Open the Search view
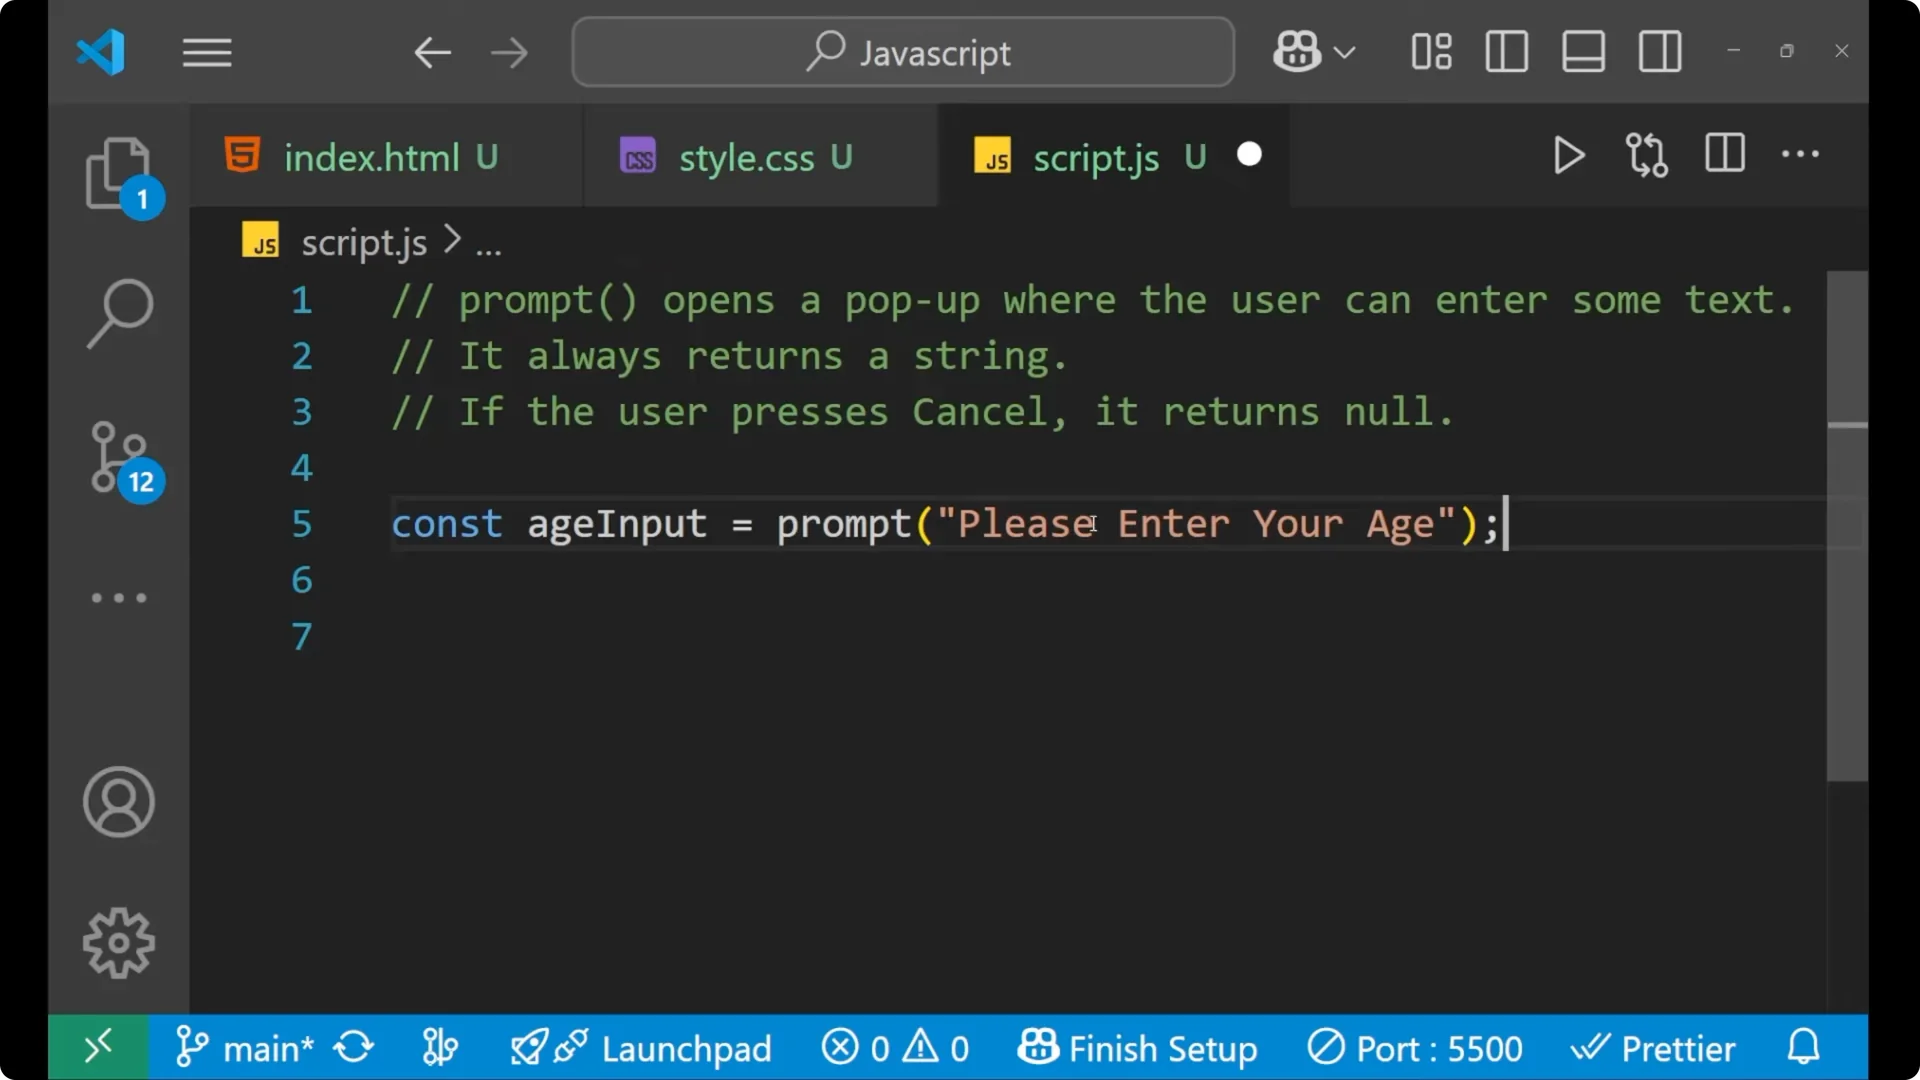1920x1080 pixels. pyautogui.click(x=119, y=313)
